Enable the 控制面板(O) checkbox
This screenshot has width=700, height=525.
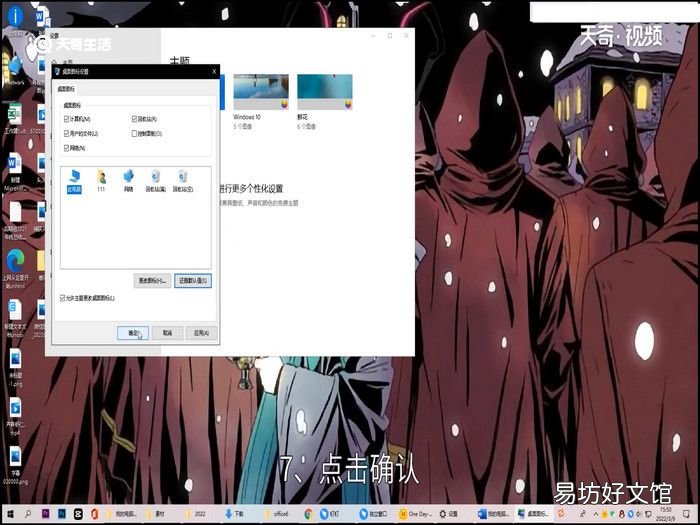[134, 133]
